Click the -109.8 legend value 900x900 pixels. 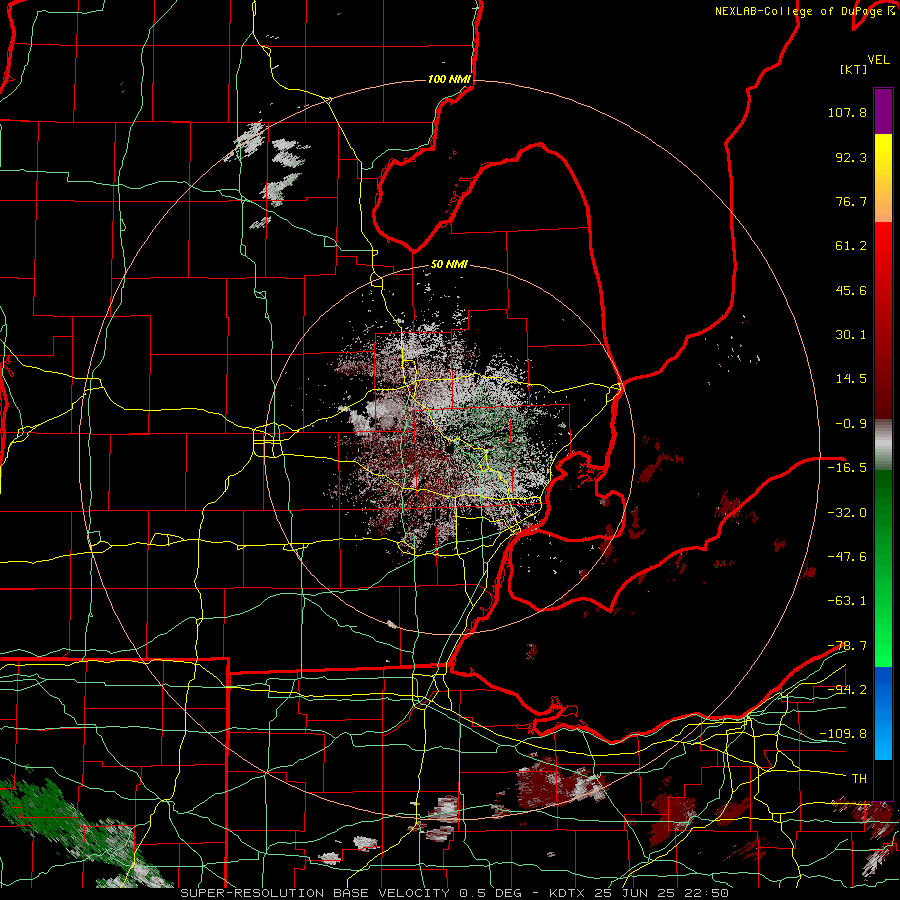[843, 734]
